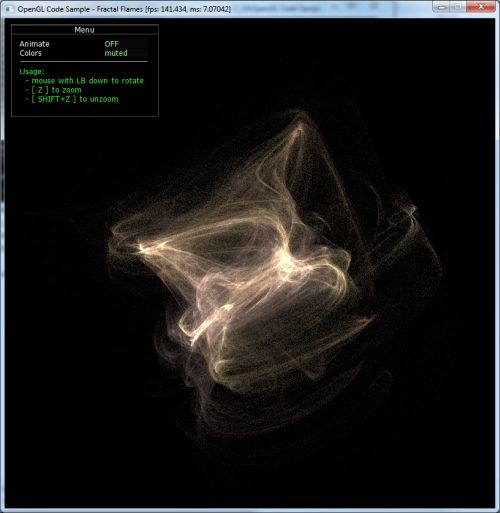Click the Usage heading in the menu panel

pyautogui.click(x=32, y=71)
